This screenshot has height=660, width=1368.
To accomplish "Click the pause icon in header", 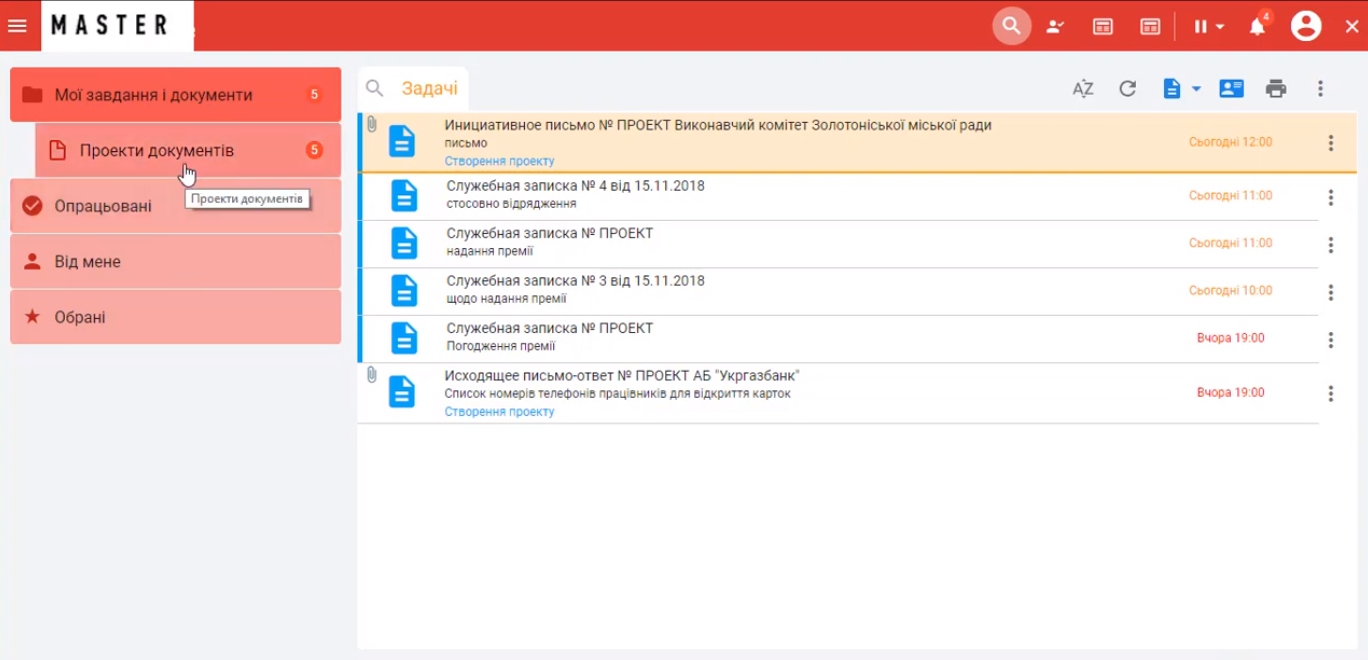I will pos(1200,27).
